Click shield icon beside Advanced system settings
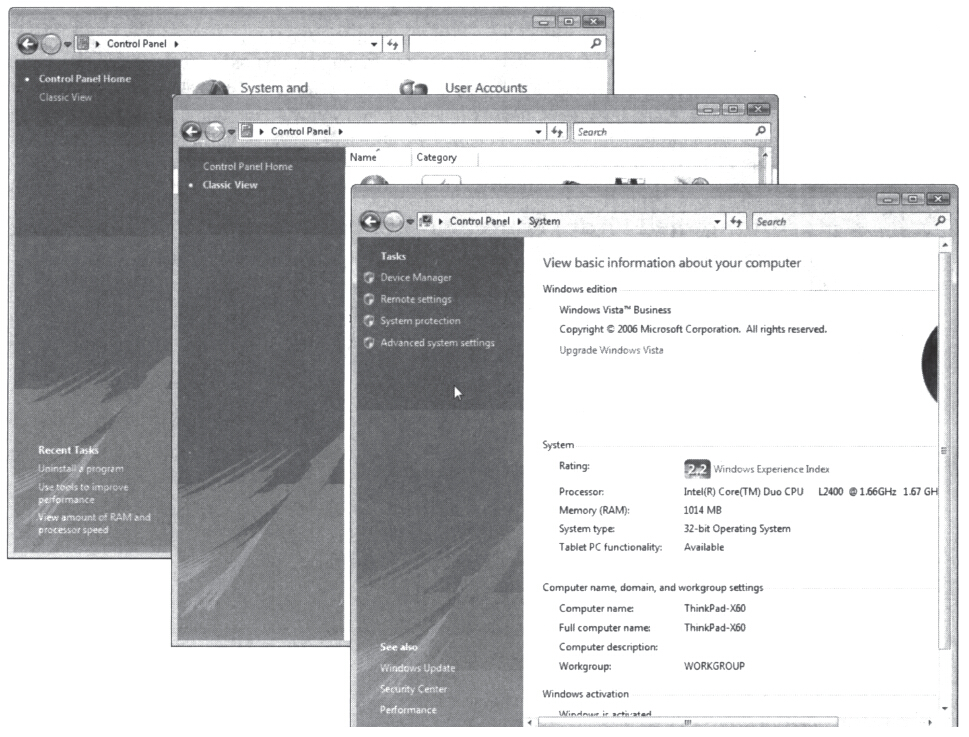 tap(369, 342)
